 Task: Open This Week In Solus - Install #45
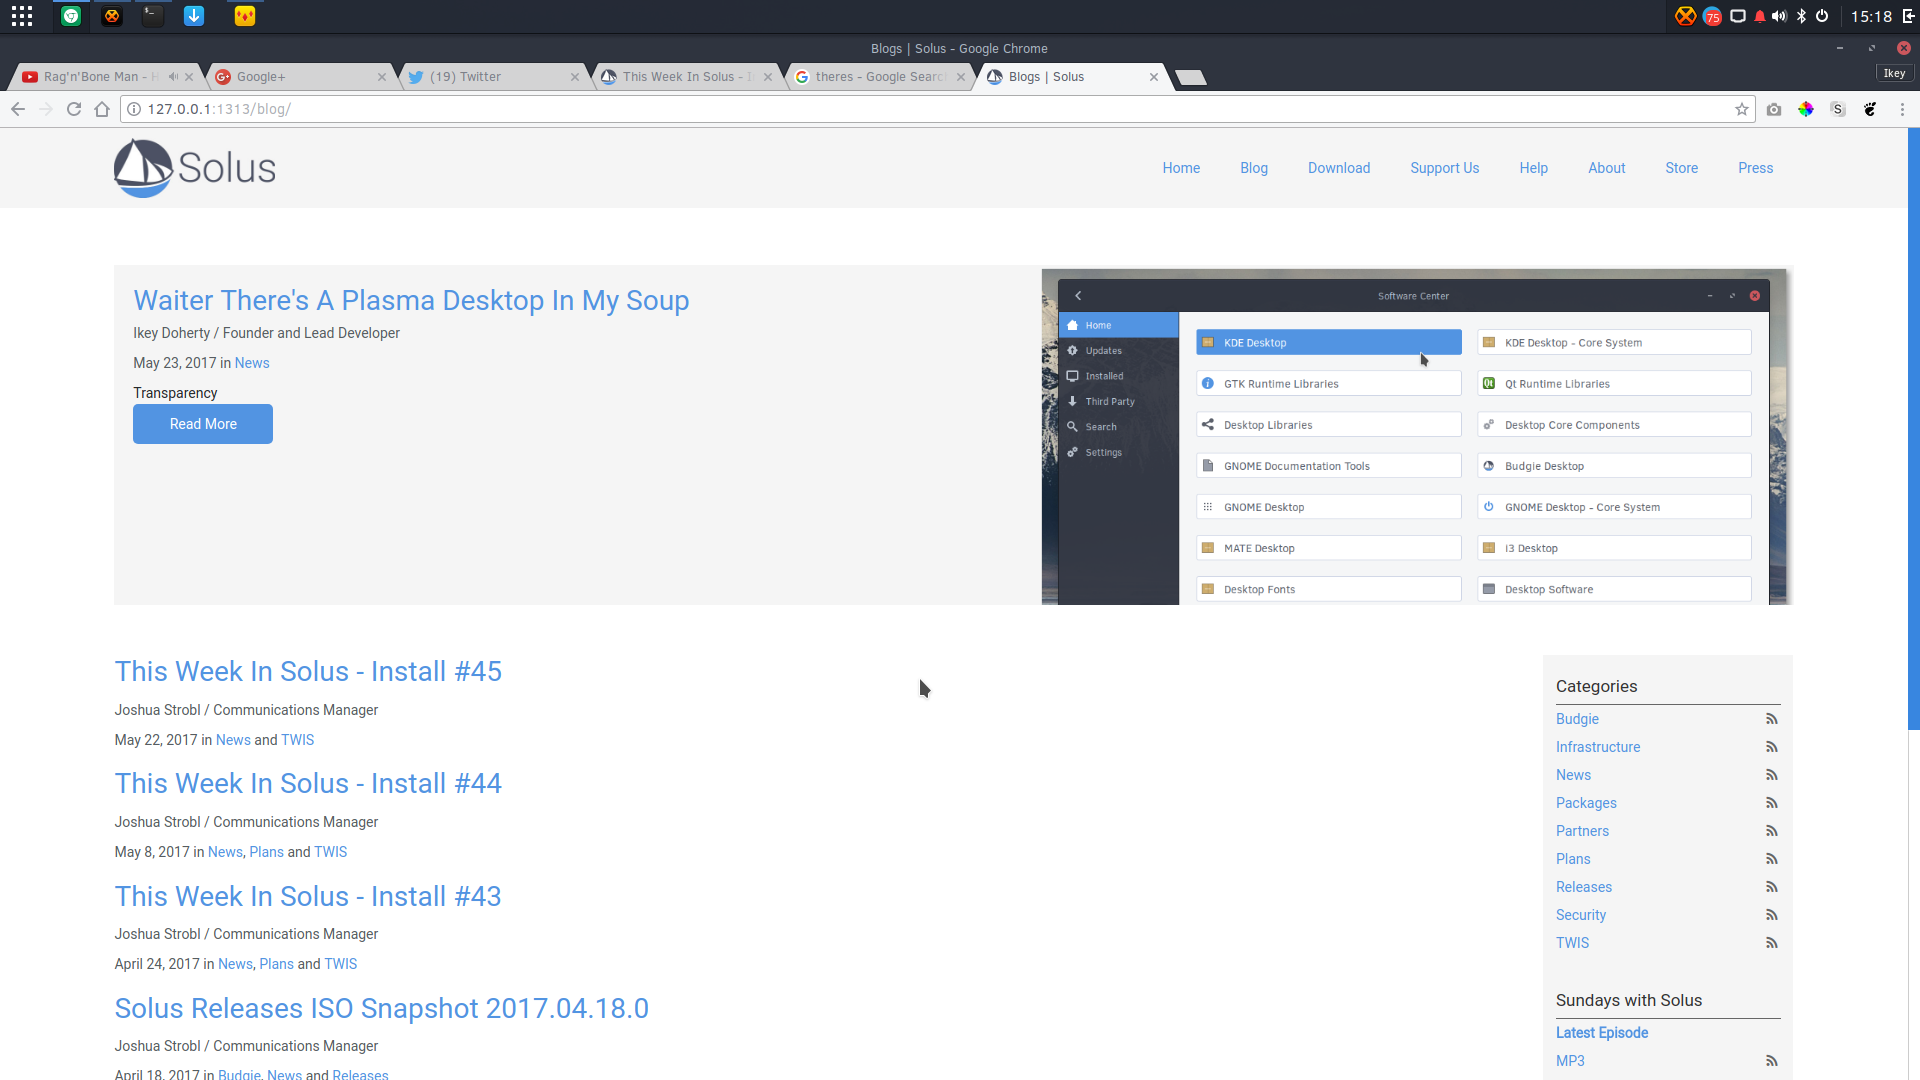tap(308, 671)
